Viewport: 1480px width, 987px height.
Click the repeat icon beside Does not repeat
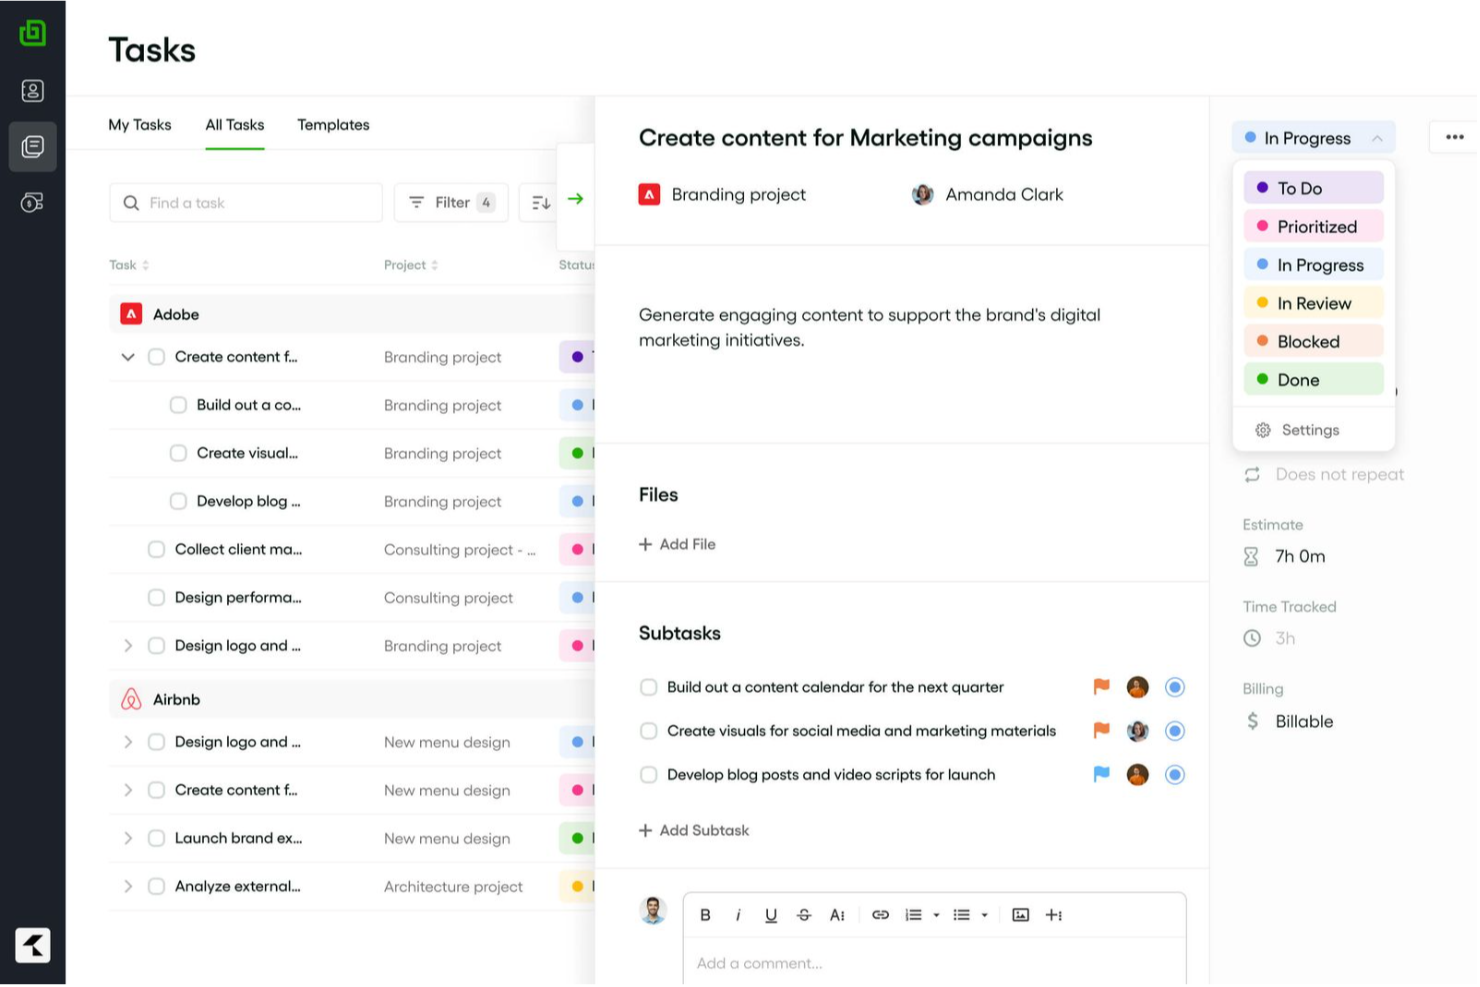coord(1252,475)
